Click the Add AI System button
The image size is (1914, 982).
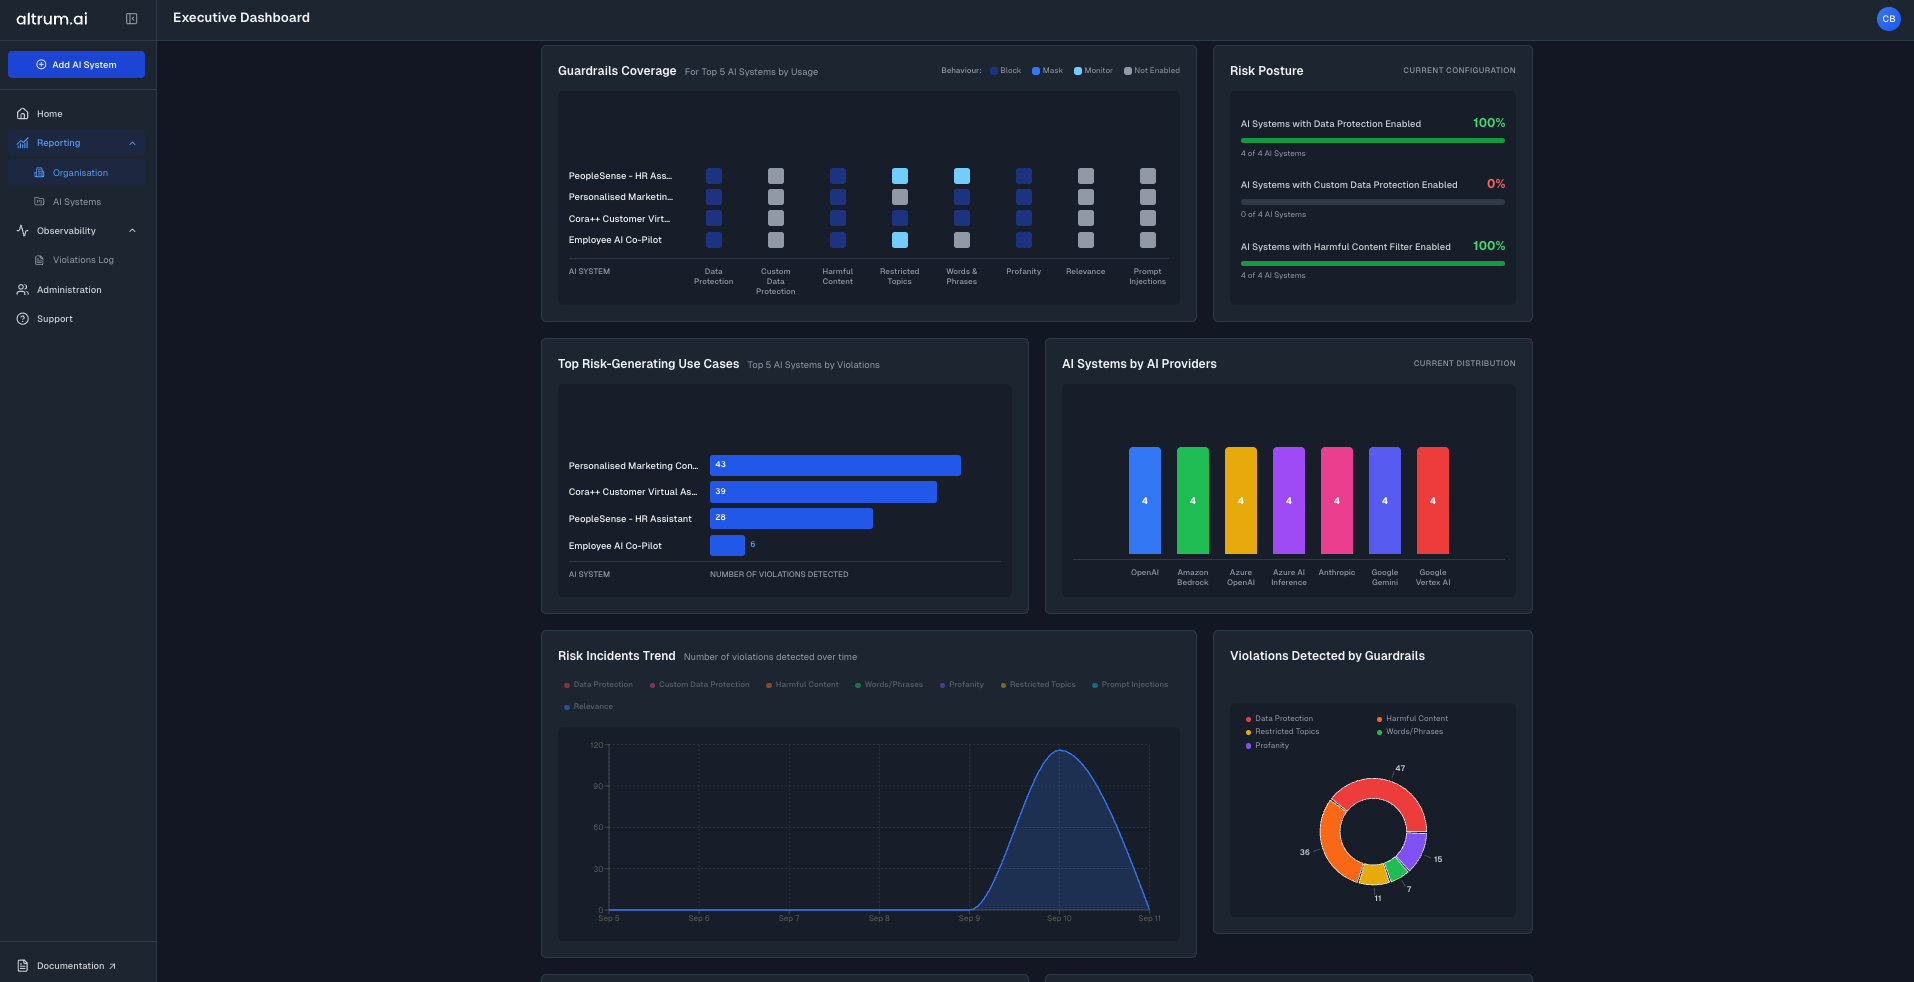pyautogui.click(x=76, y=64)
